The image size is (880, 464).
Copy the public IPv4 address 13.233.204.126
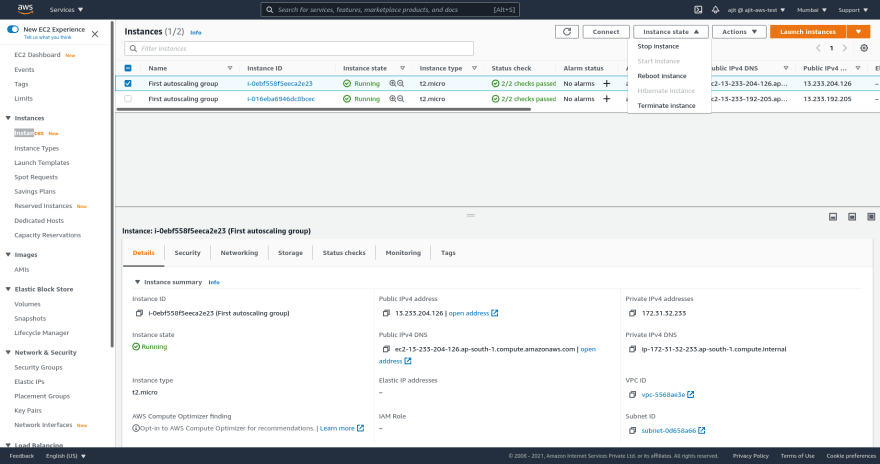click(x=386, y=313)
